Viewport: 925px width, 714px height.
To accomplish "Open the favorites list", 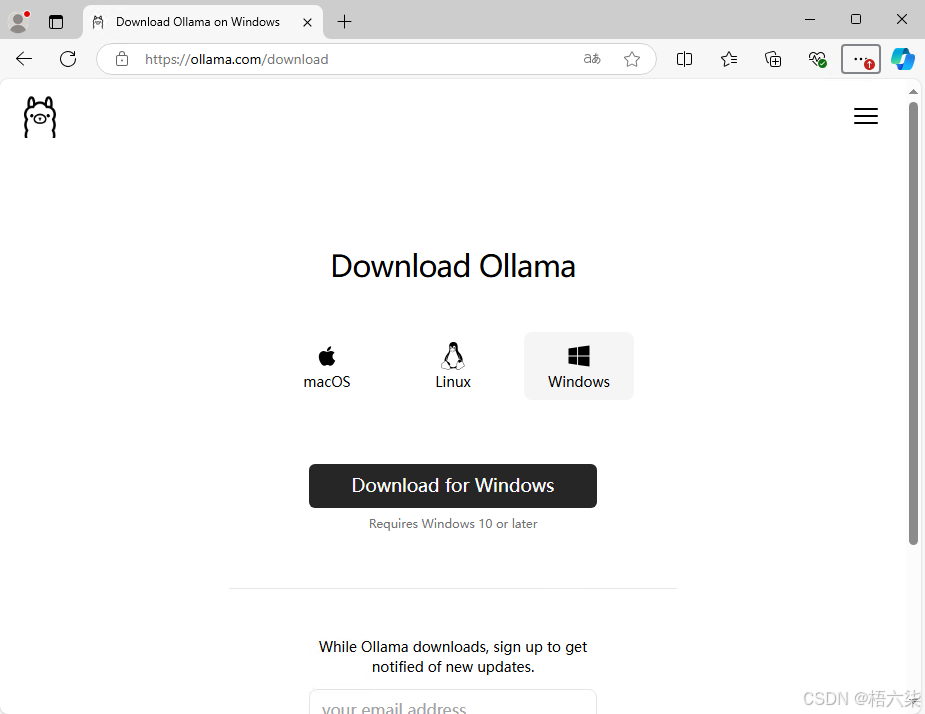I will click(x=729, y=59).
